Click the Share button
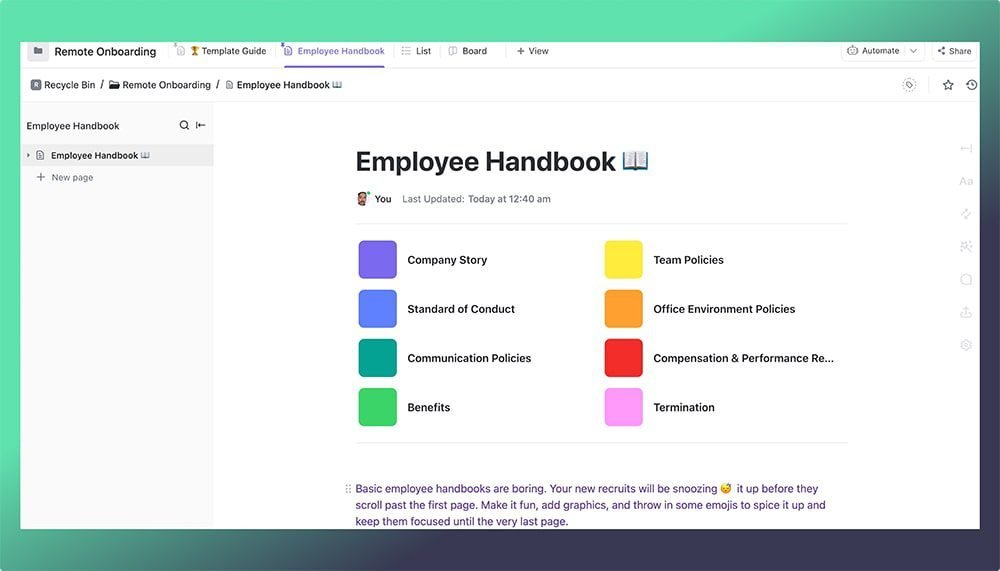Screen dimensions: 1000x571 [955, 51]
